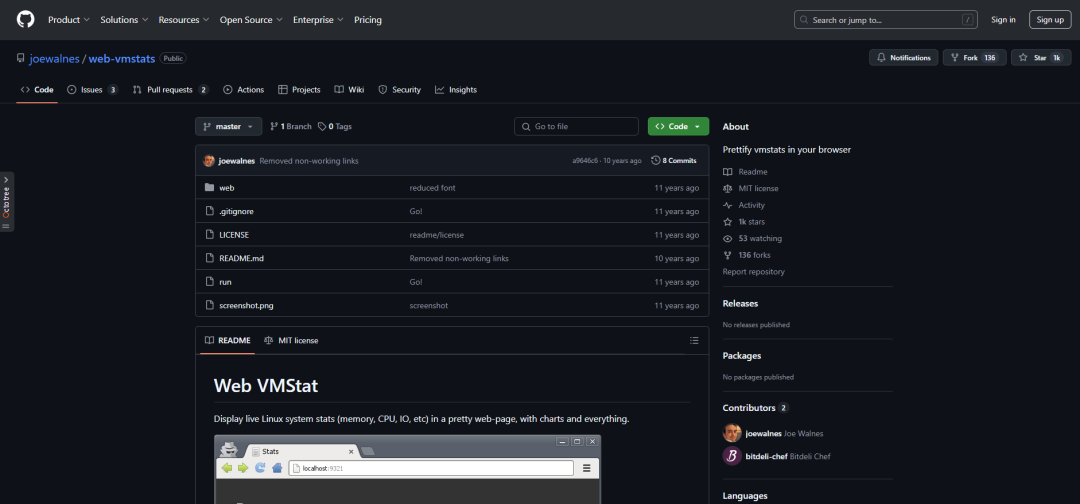The height and width of the screenshot is (504, 1080).
Task: Click the Sign up button
Action: [1050, 20]
